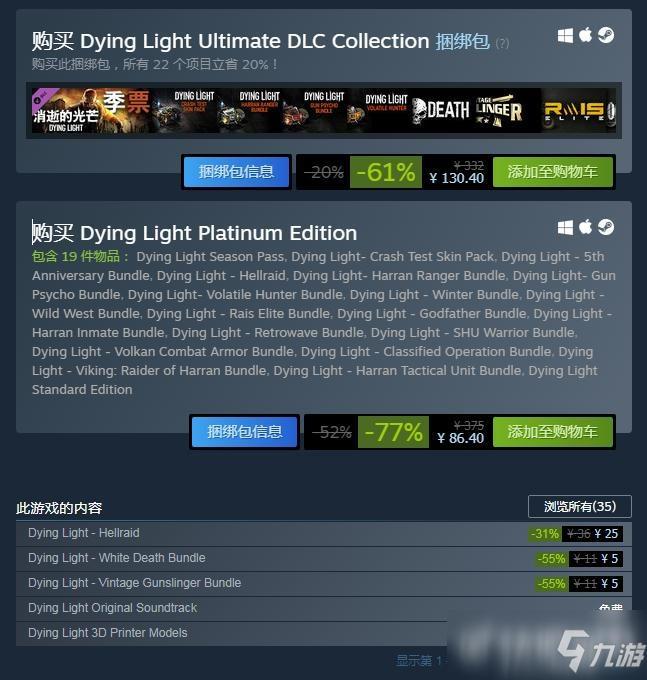
Task: Open 捆绑包信息 for Ultimate DLC Collection
Action: click(x=236, y=172)
